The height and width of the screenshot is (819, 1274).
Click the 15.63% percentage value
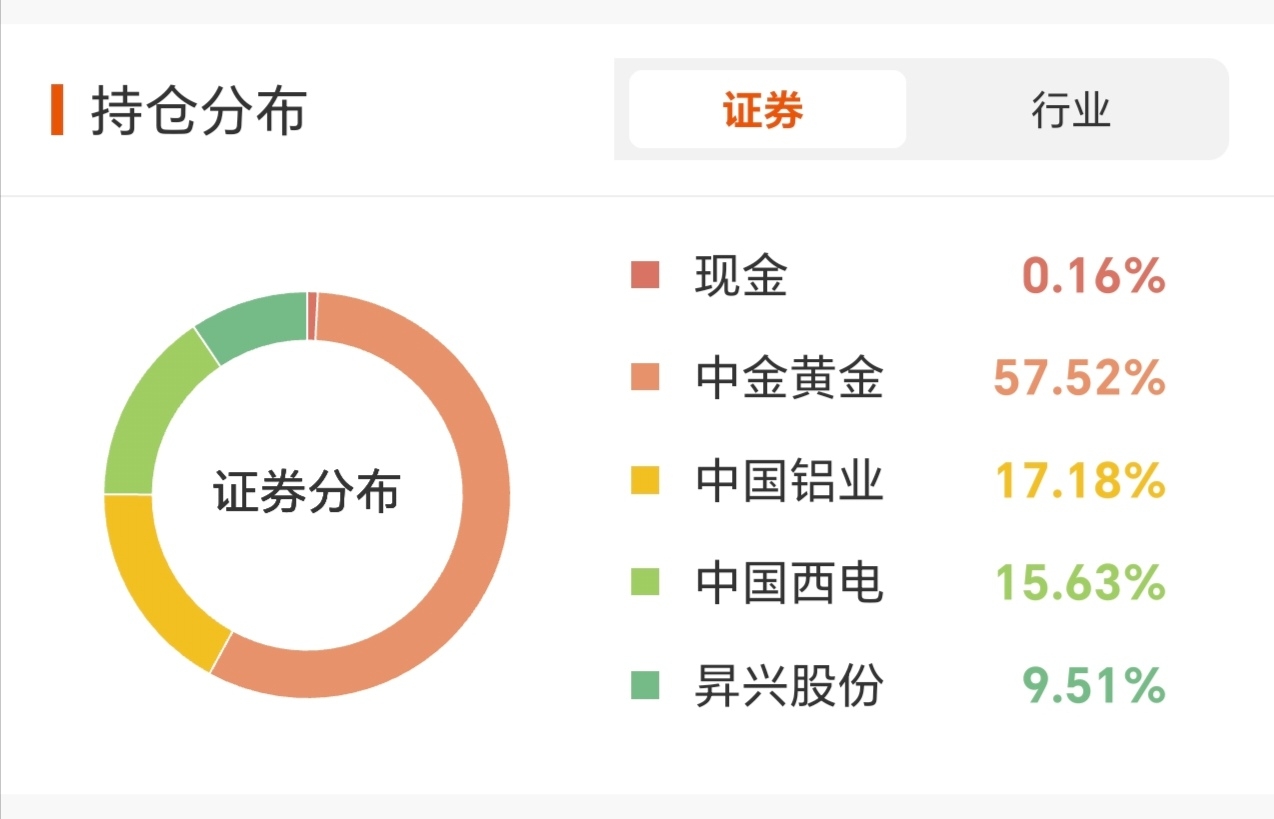coord(1079,583)
